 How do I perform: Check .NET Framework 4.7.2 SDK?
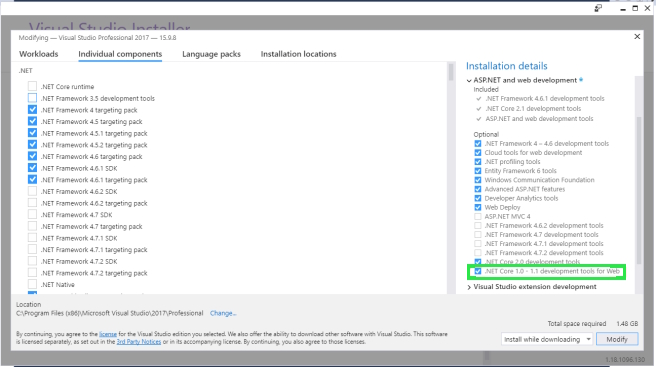(32, 261)
